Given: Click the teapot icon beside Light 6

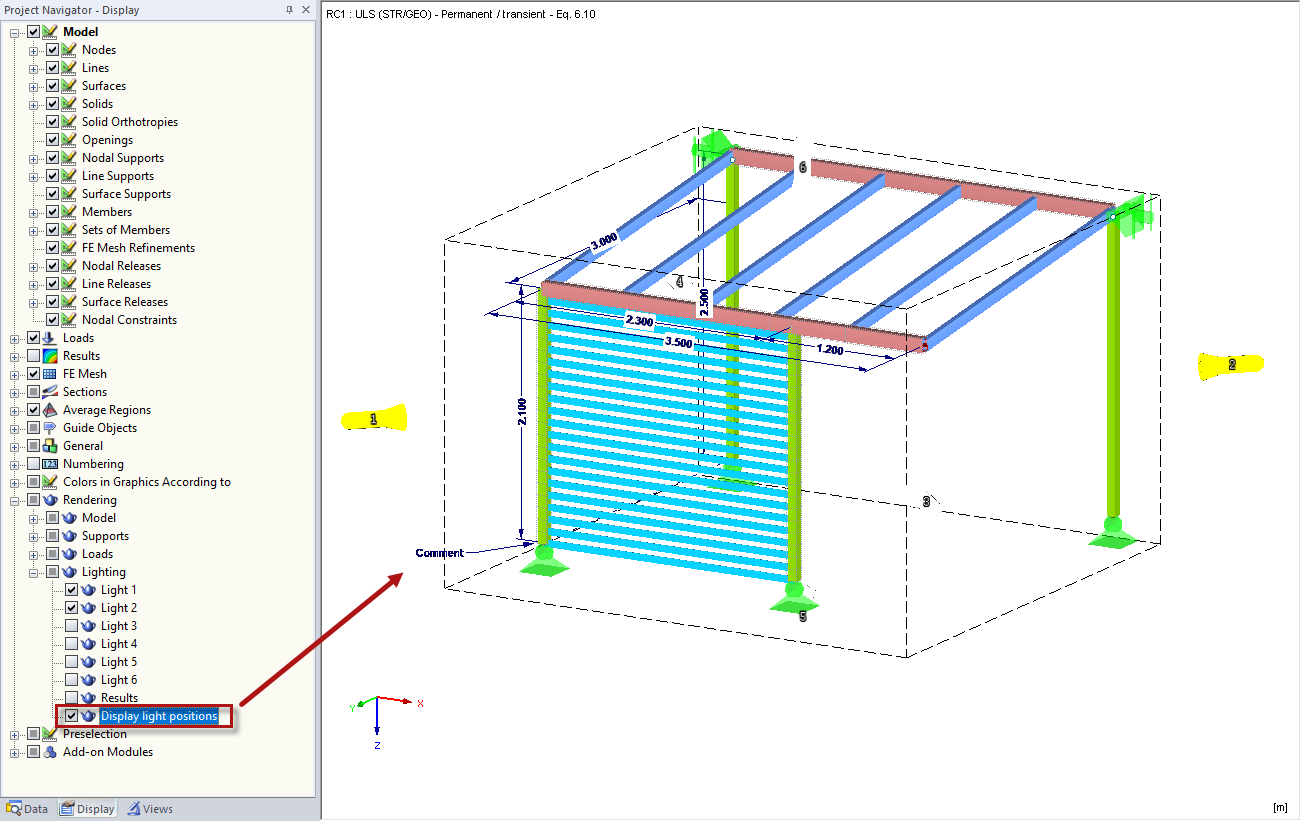Looking at the screenshot, I should point(88,680).
